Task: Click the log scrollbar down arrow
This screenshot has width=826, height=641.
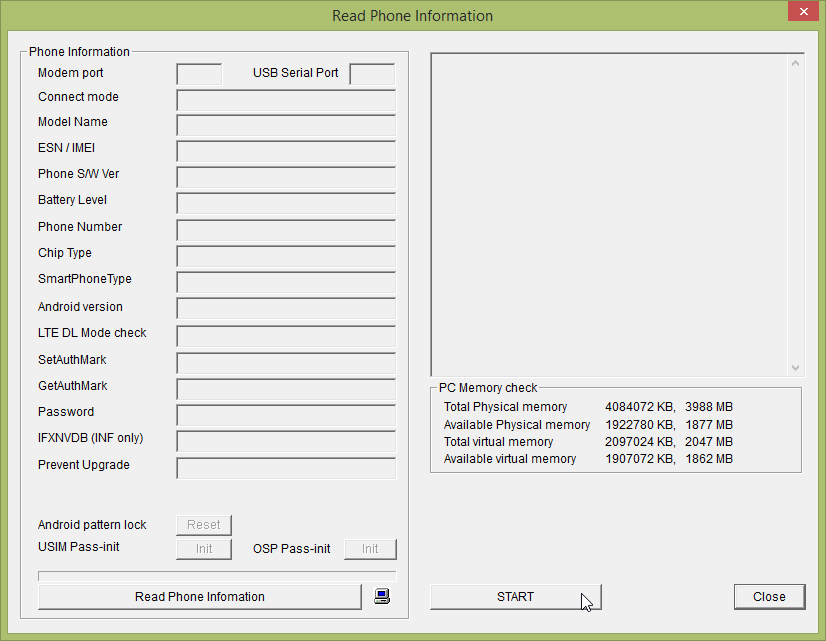Action: [x=795, y=368]
